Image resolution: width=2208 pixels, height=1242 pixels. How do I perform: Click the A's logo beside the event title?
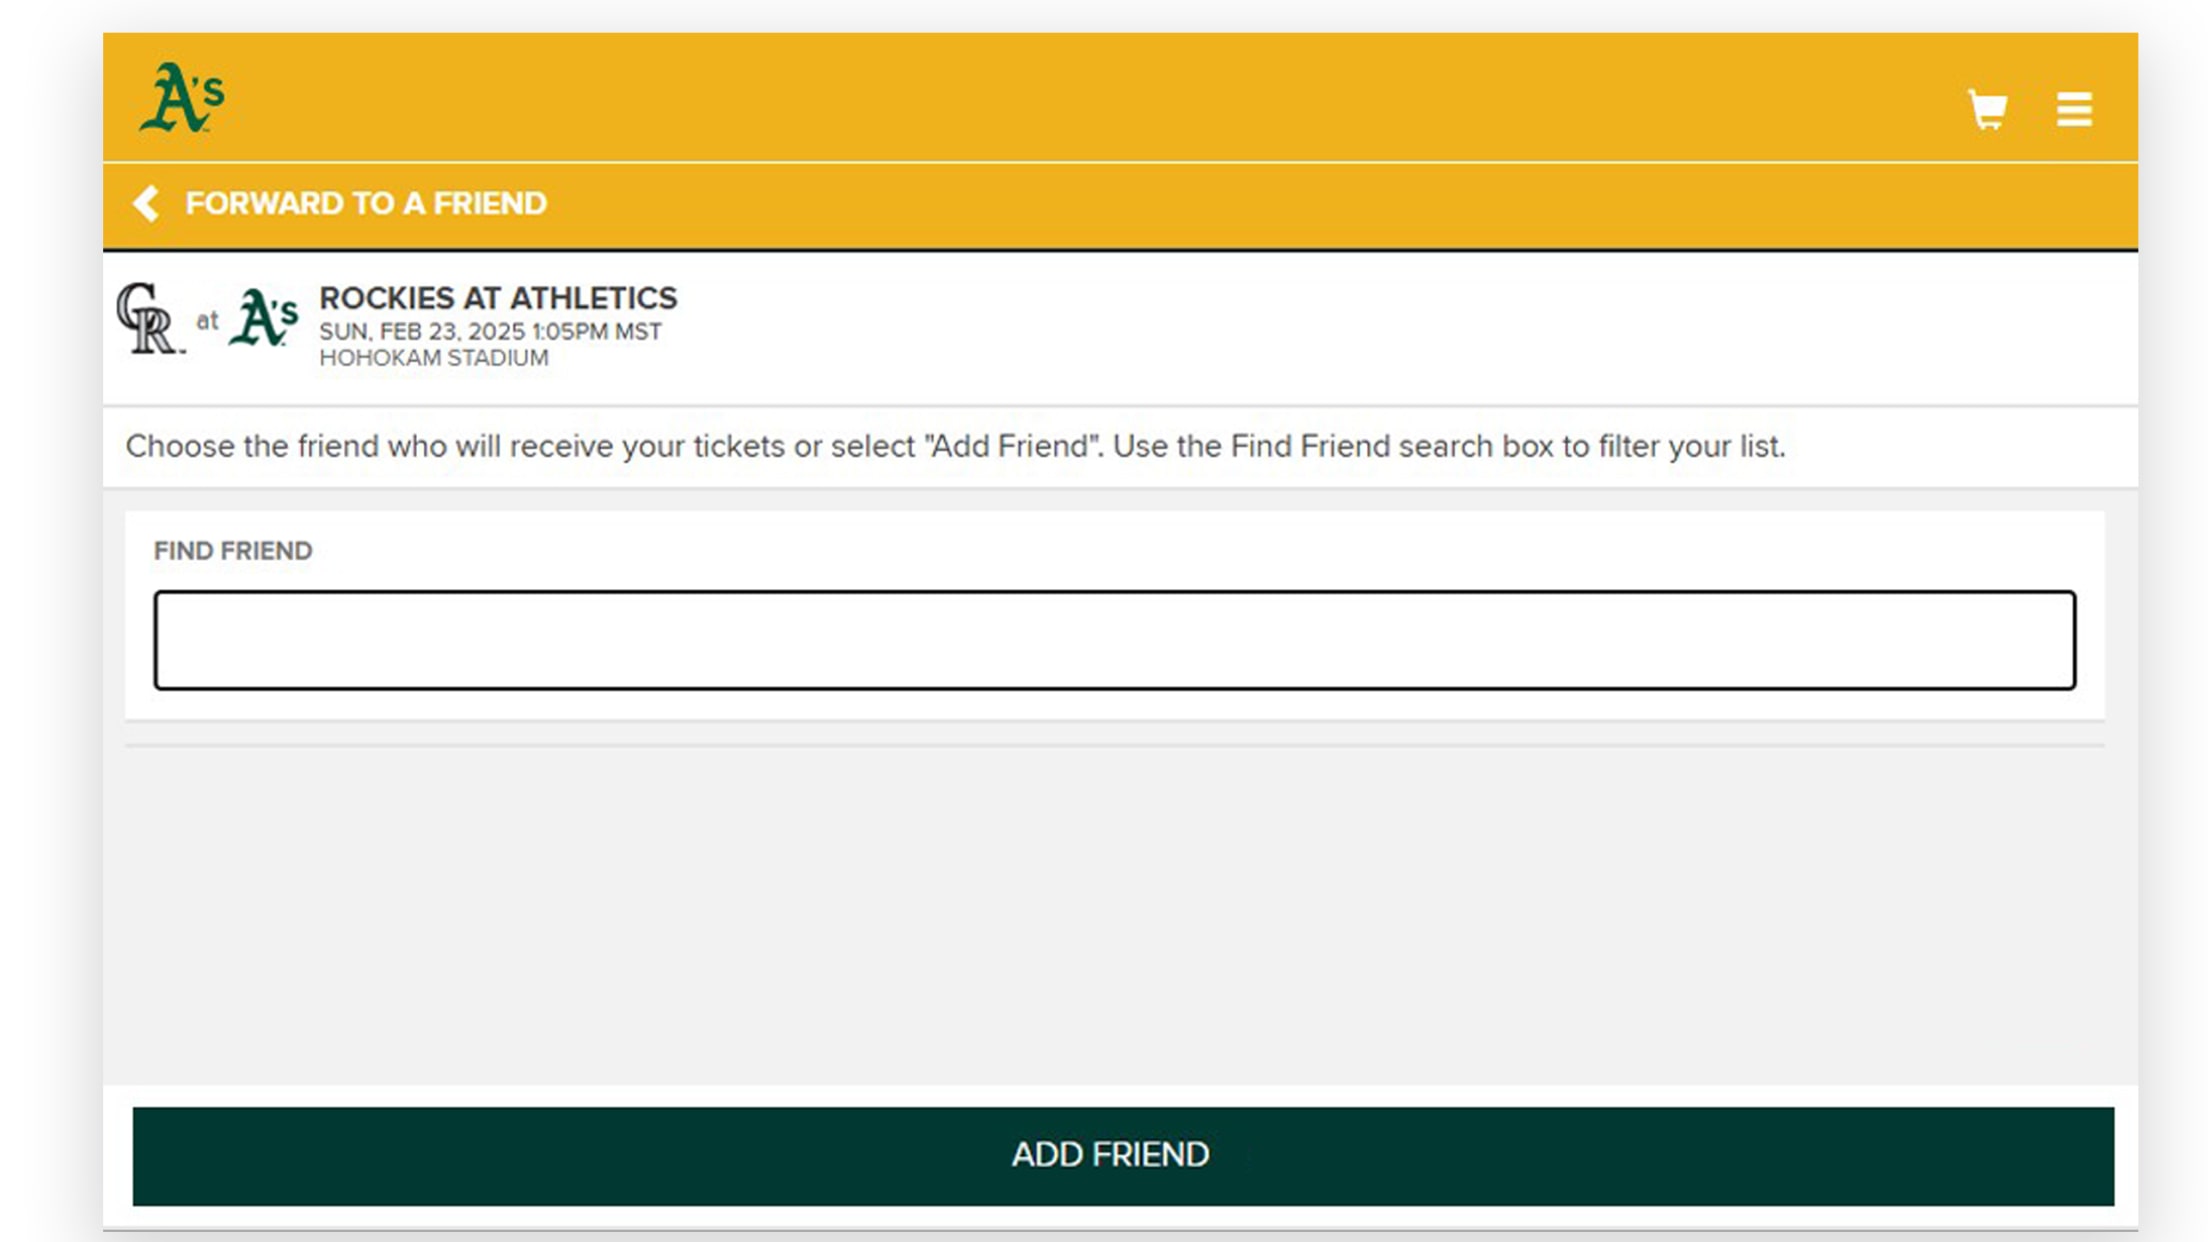[263, 319]
